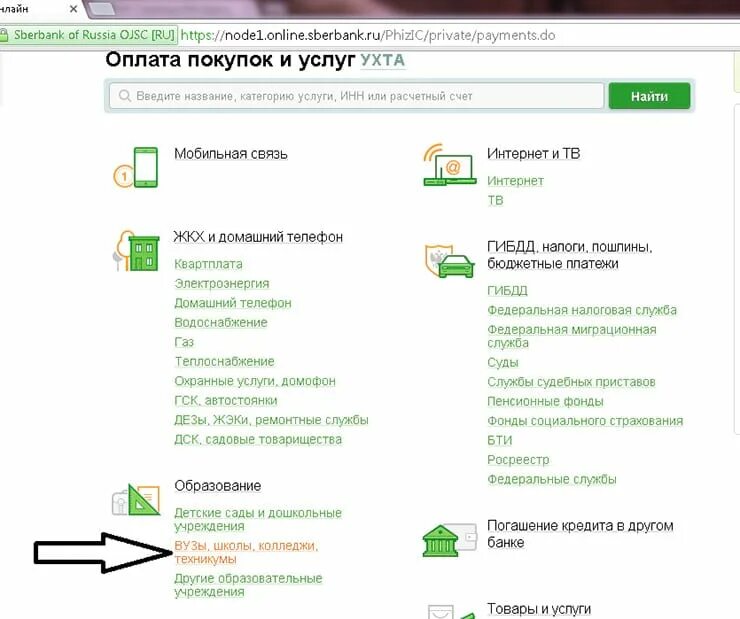Click the bank building loan repayment icon
Screen dimensions: 740x619
(x=449, y=540)
